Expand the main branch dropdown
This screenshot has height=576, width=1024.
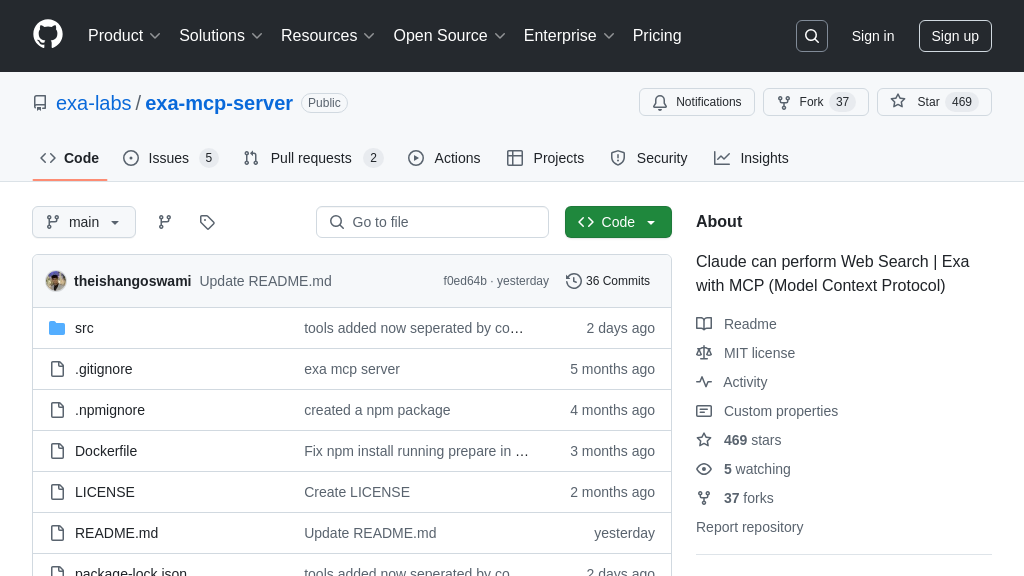point(84,222)
